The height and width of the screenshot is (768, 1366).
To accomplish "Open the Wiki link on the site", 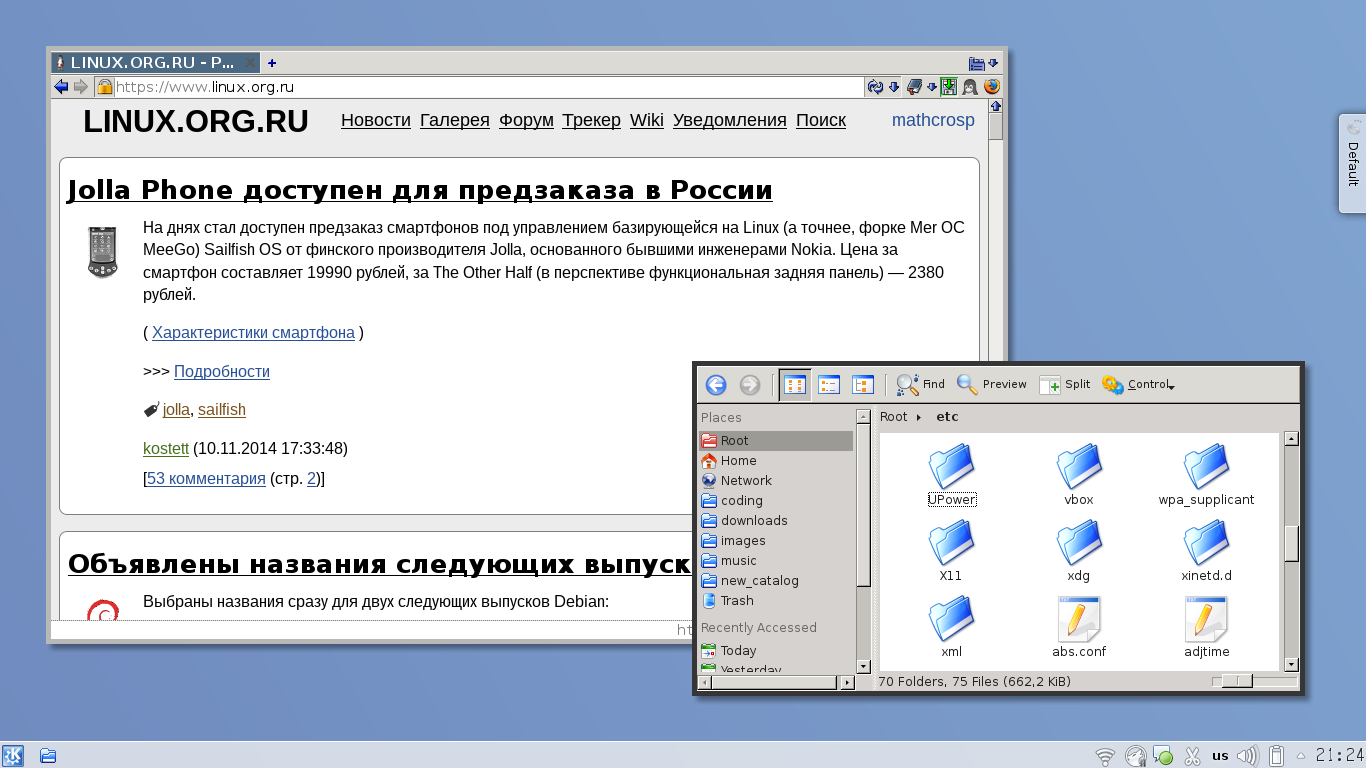I will coord(647,121).
